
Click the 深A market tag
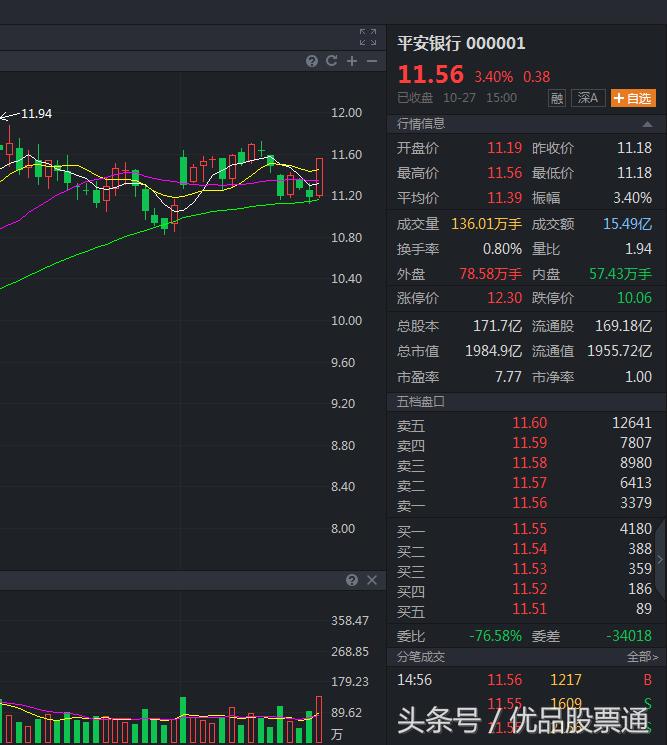pos(588,98)
